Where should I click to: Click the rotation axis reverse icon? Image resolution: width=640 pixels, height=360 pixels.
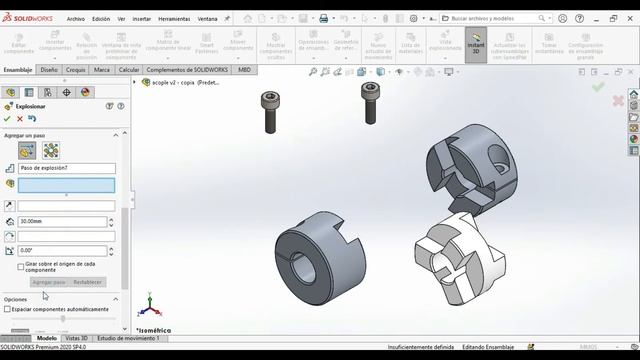pyautogui.click(x=9, y=236)
